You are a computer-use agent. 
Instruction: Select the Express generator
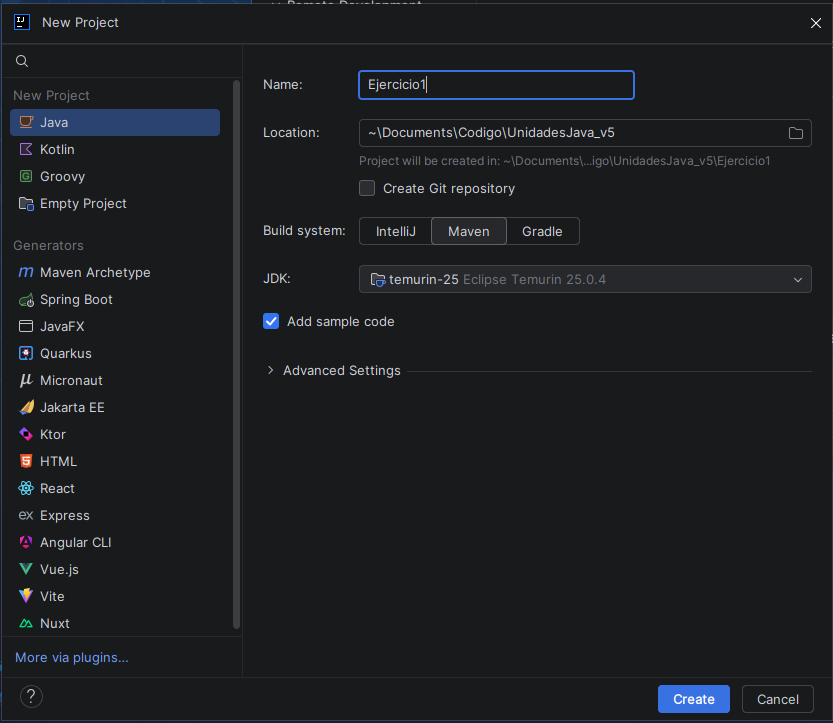(x=115, y=515)
